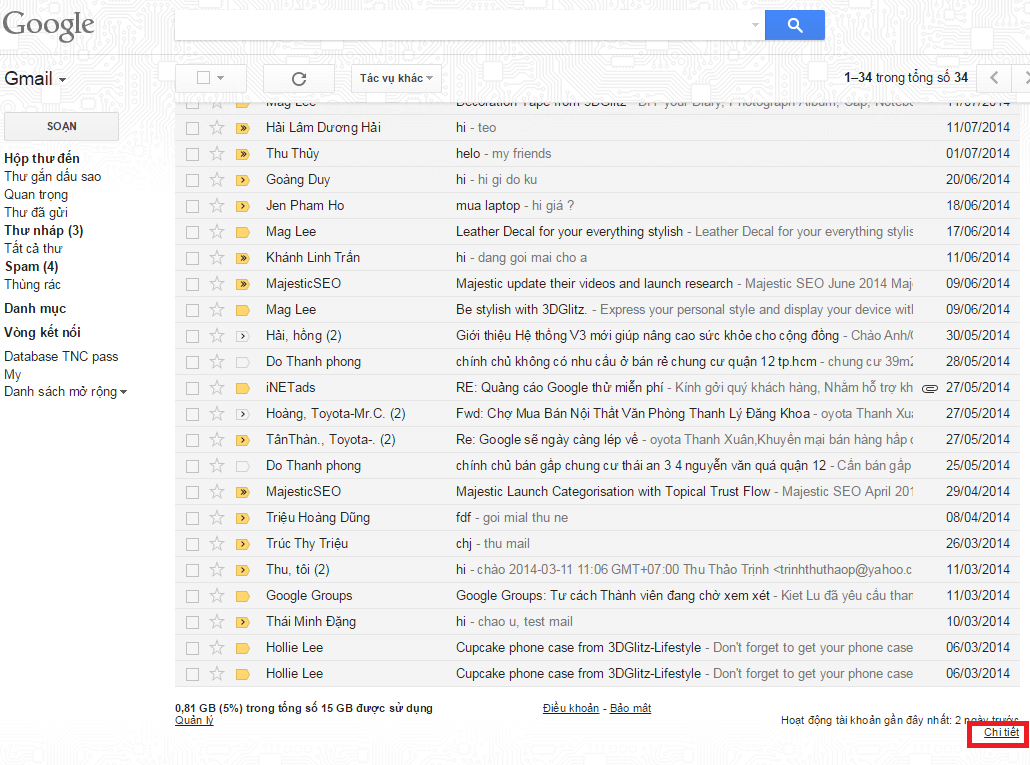
Task: Open Thư đã gửi folder
Action: point(36,213)
